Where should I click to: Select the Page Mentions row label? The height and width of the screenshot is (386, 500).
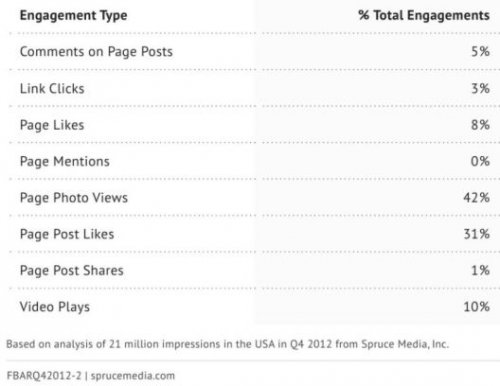(65, 162)
